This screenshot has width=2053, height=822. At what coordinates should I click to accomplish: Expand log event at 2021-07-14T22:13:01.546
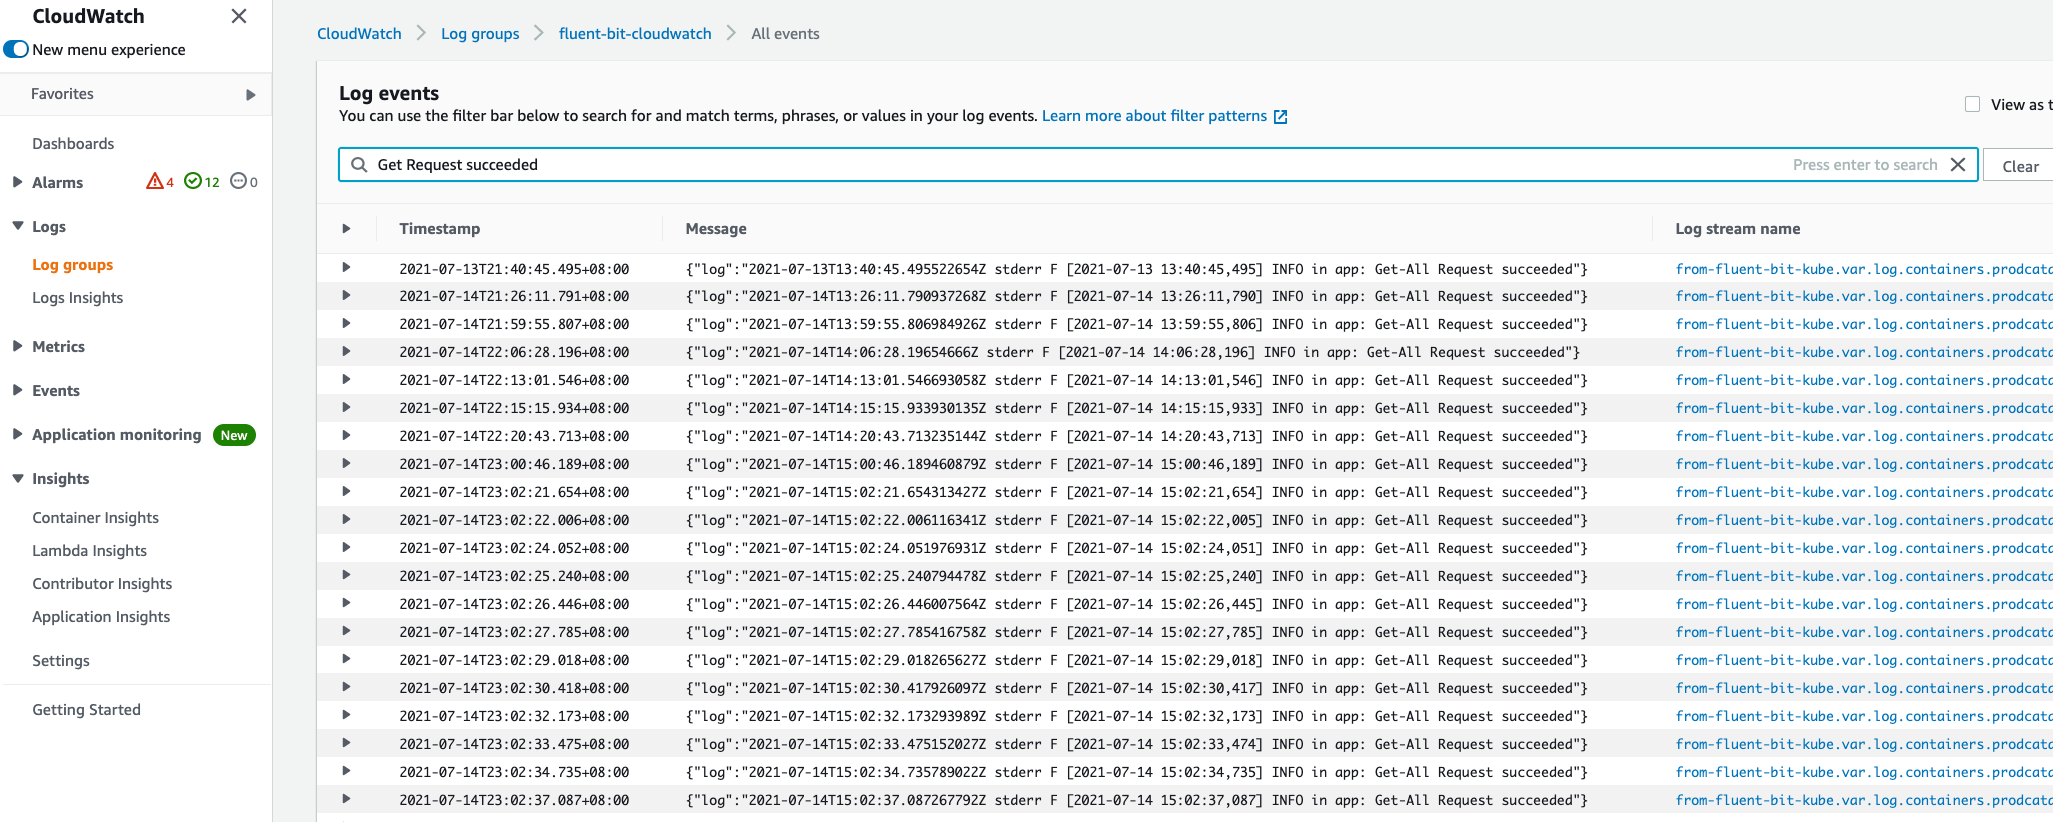coord(346,379)
